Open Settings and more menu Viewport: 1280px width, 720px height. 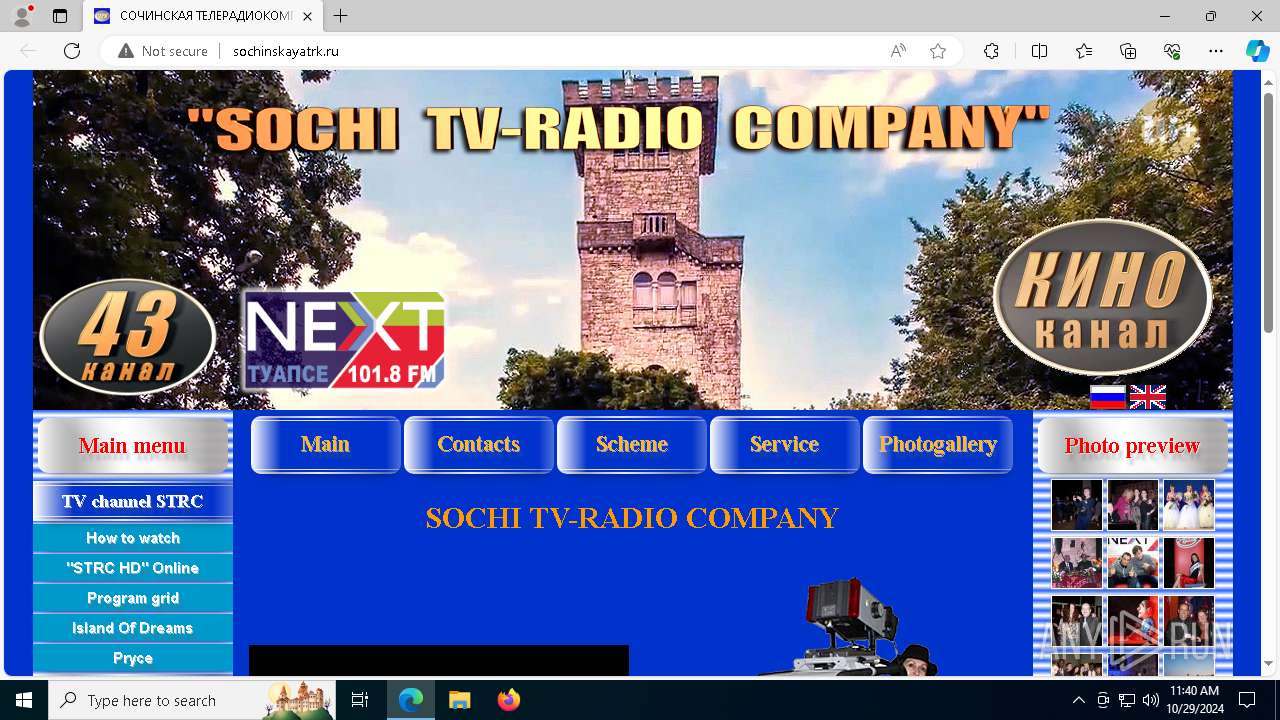pos(1216,51)
